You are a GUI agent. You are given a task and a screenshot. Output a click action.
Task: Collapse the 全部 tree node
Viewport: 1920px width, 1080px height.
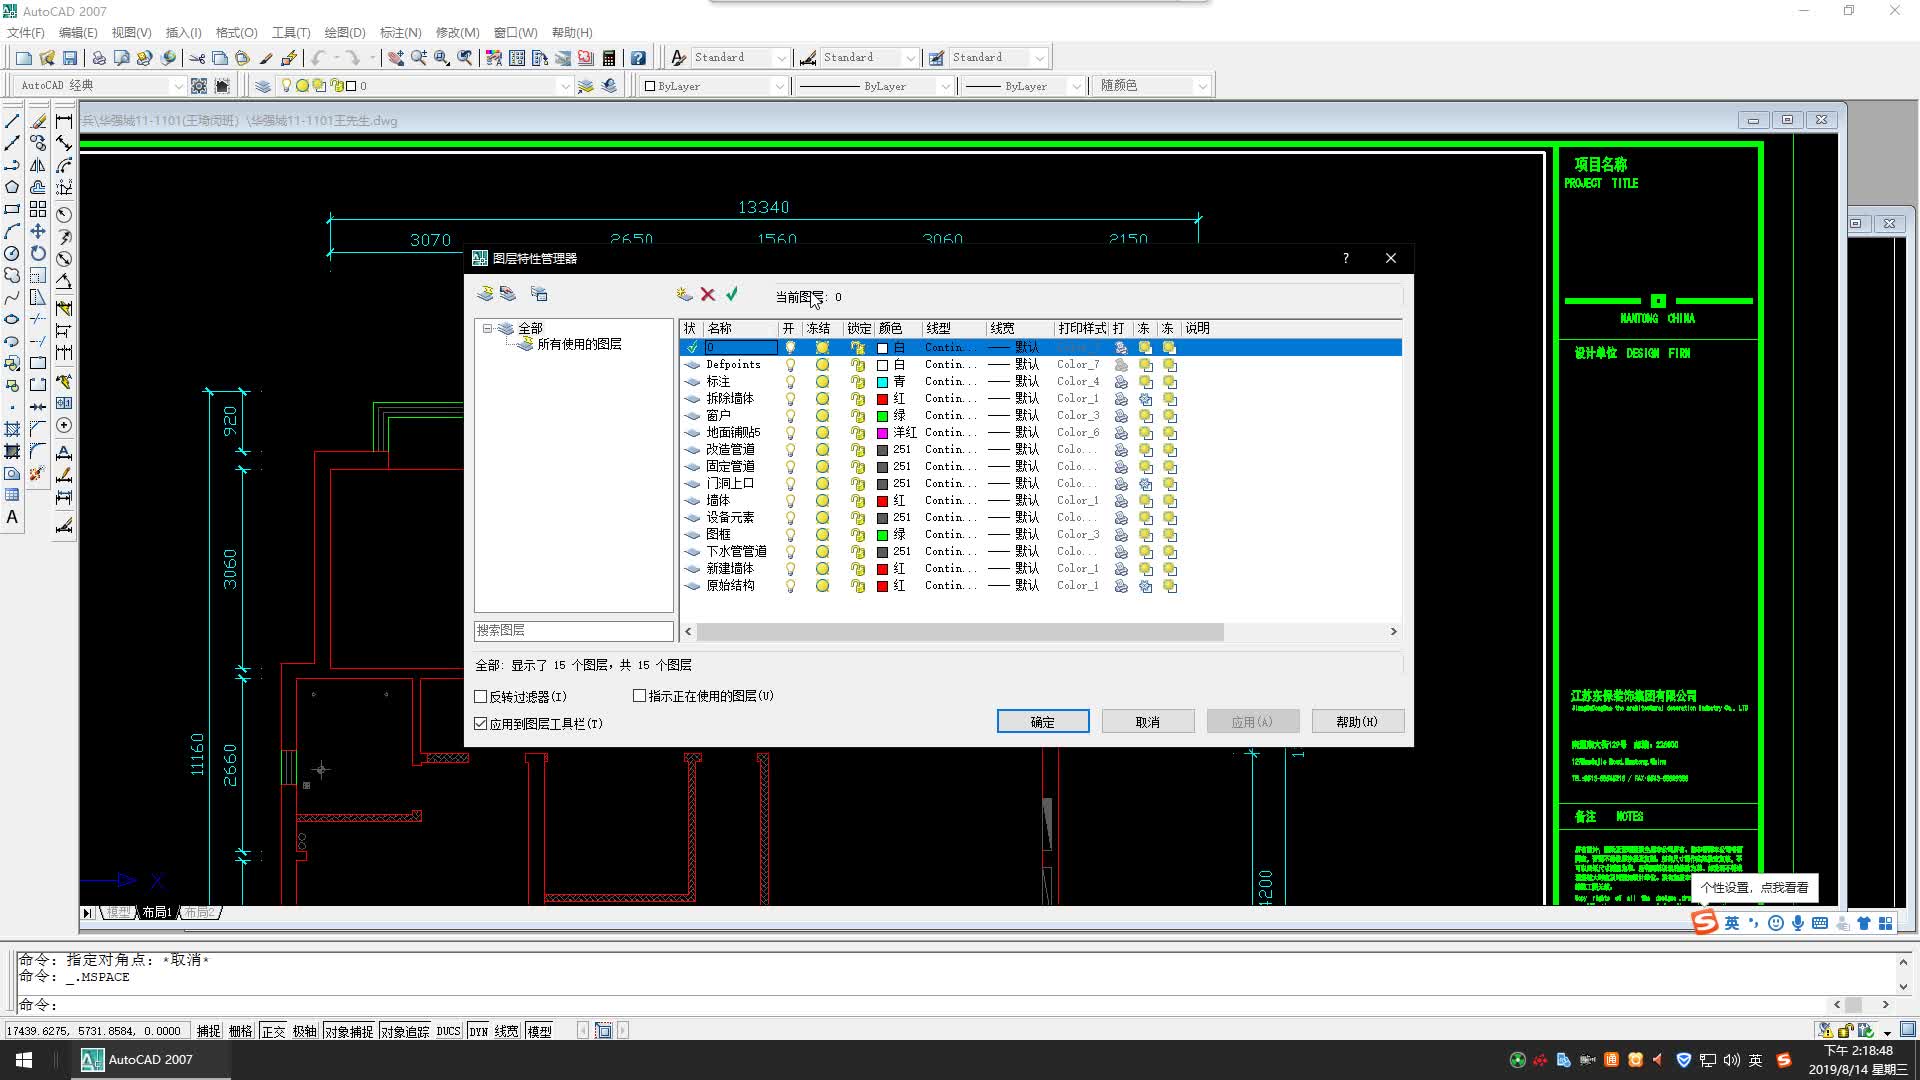point(487,328)
